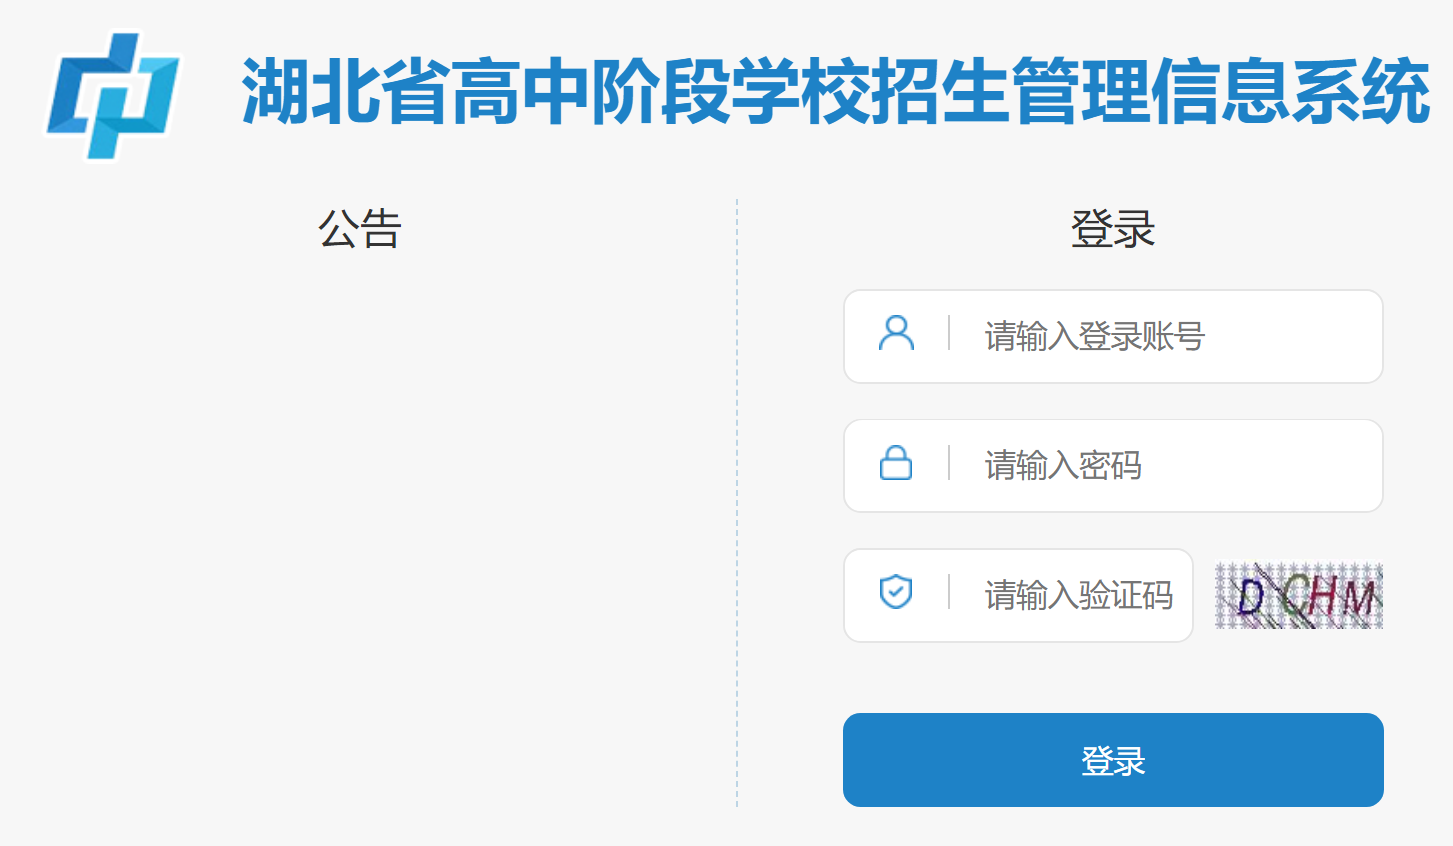Click the 登录 heading above the form
1453x846 pixels.
[x=1113, y=229]
